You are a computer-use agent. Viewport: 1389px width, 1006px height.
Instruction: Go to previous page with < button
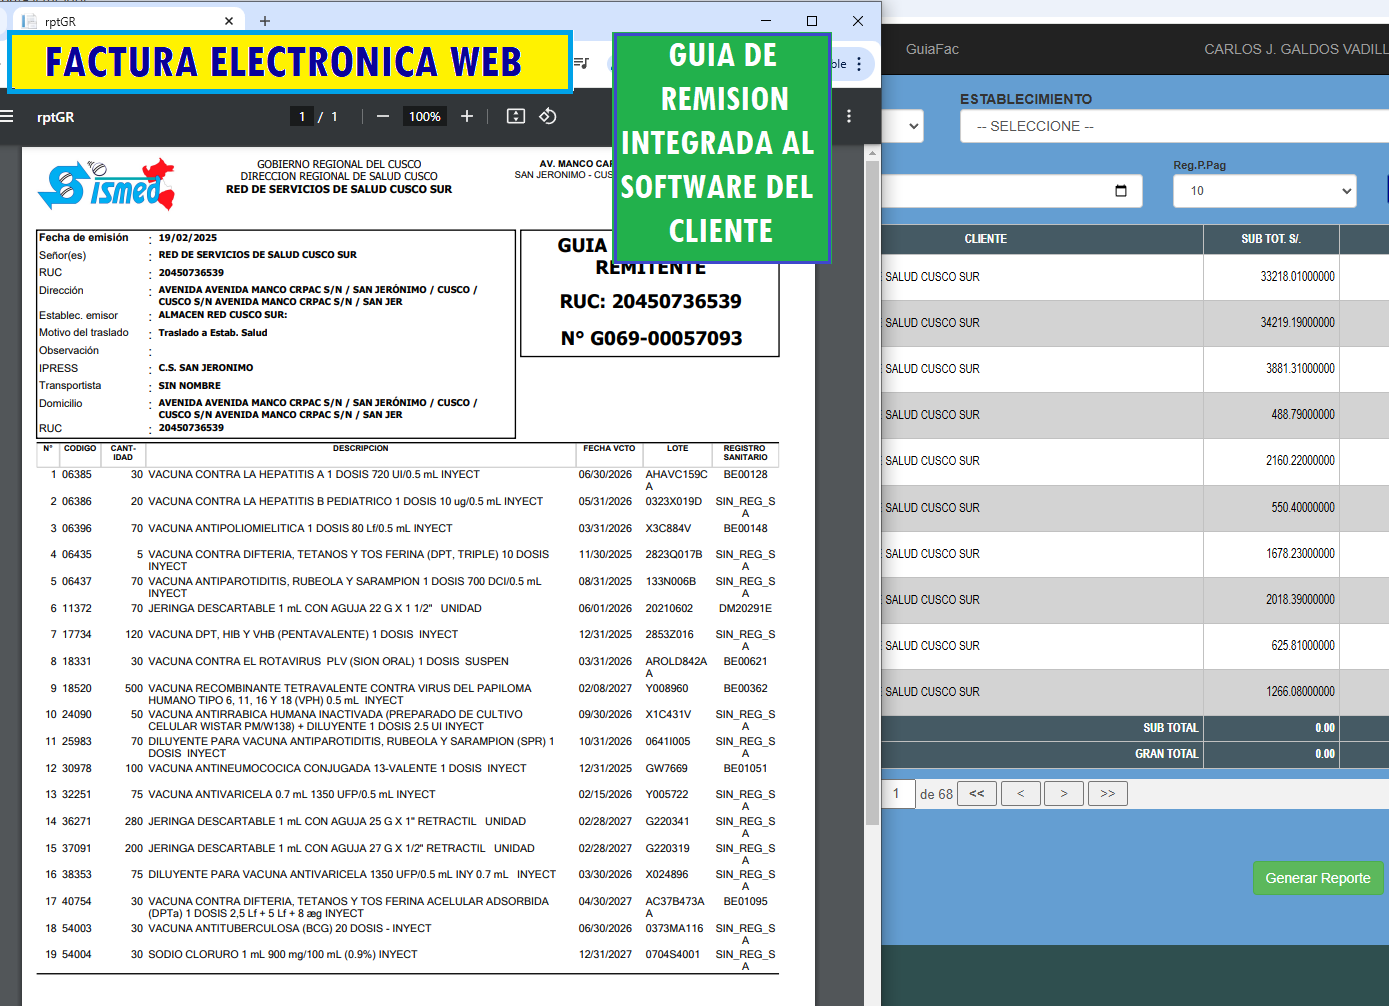point(1021,794)
